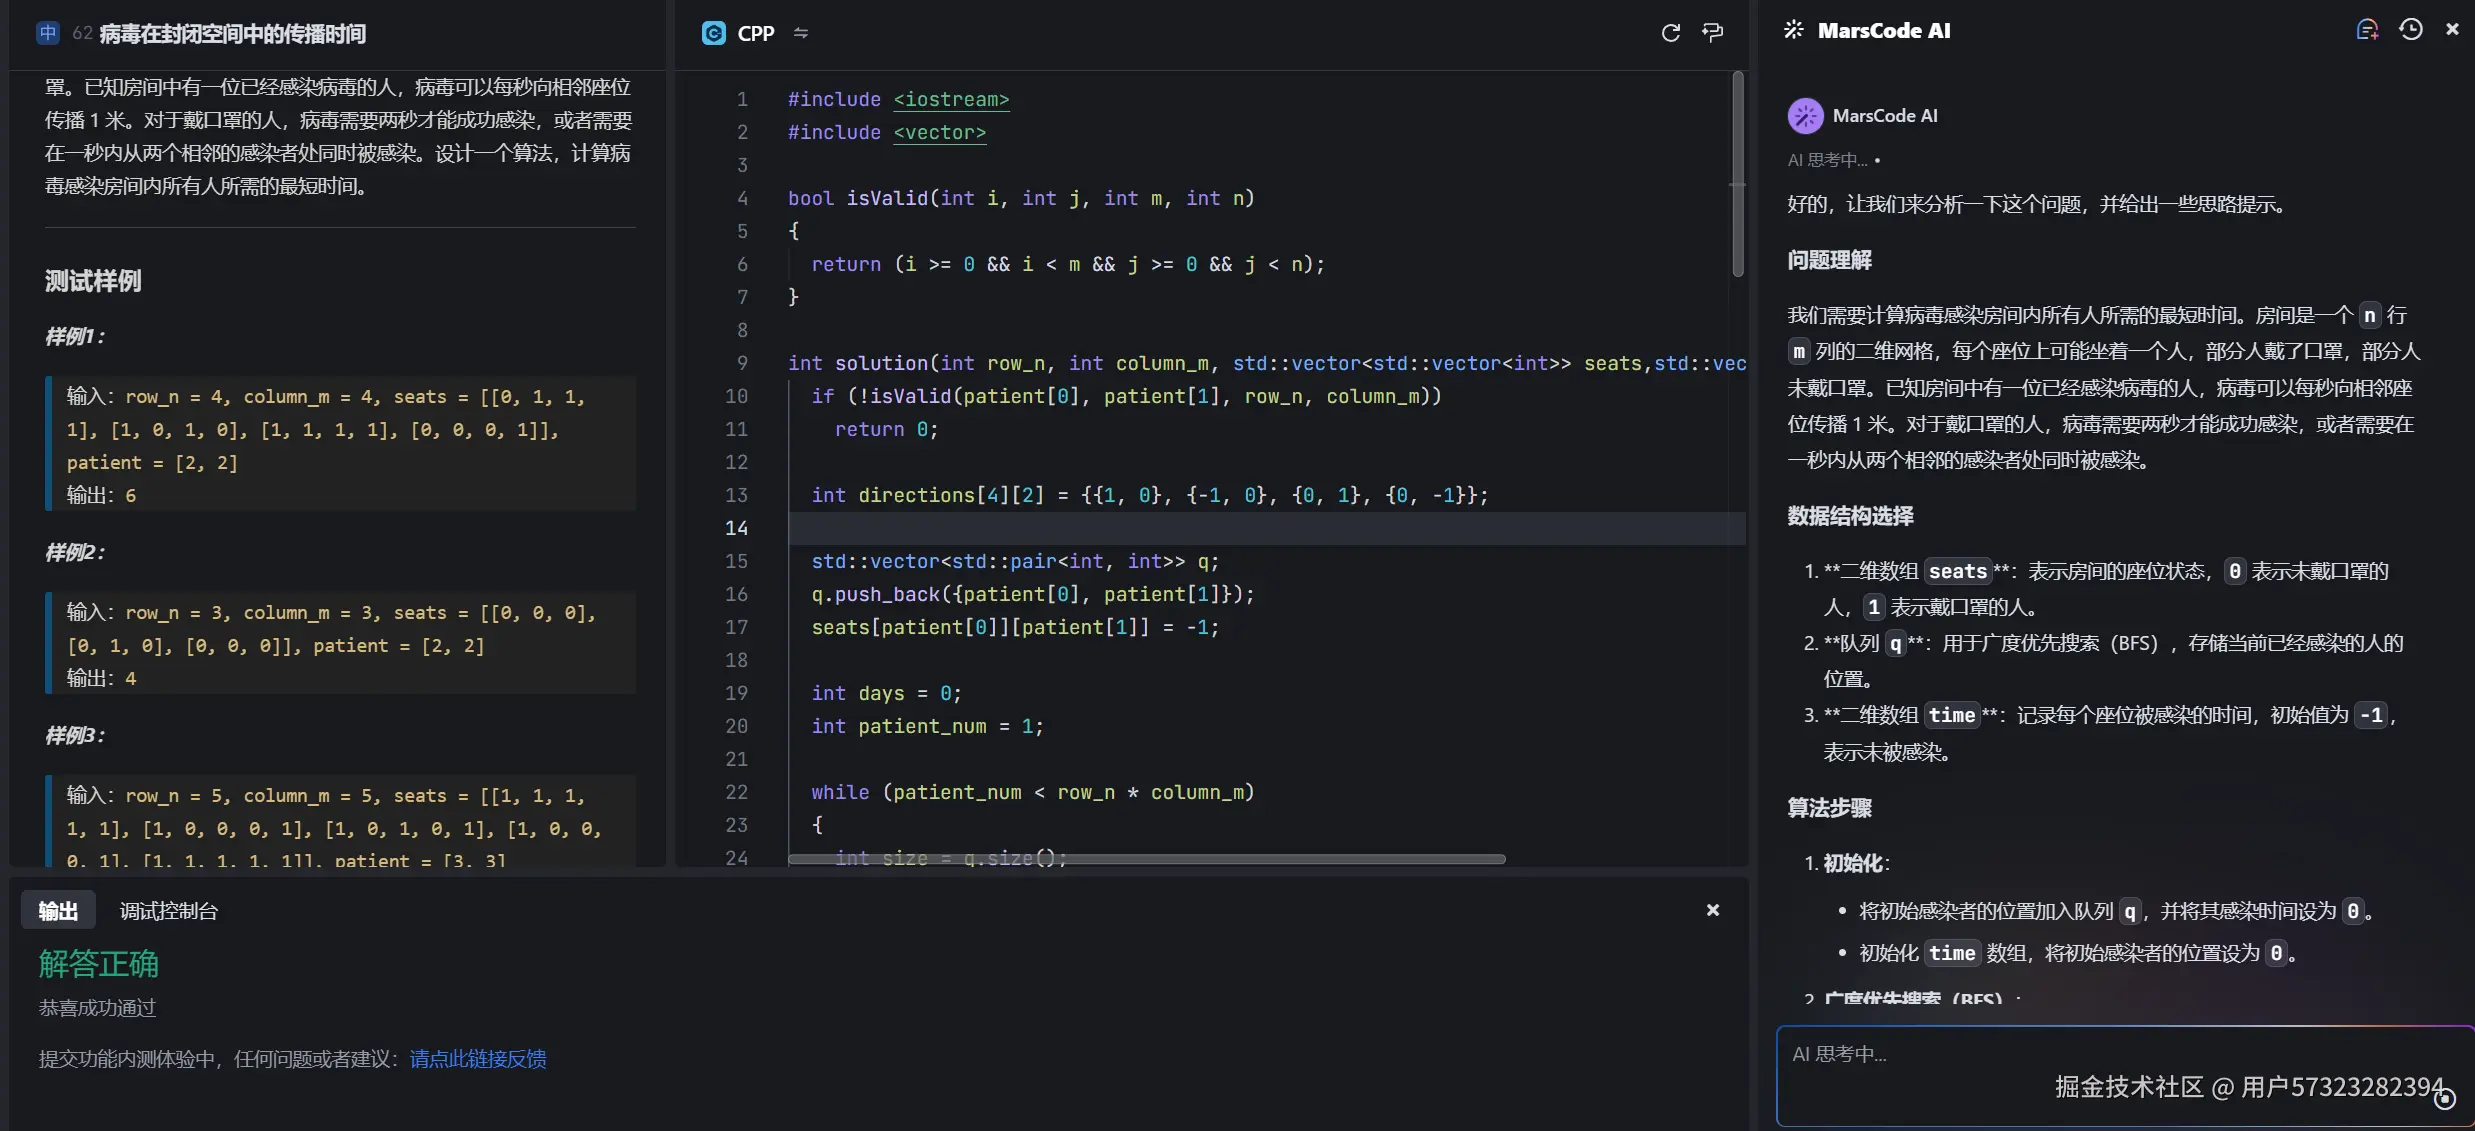The image size is (2475, 1131).
Task: Open the 请点此链接反馈 feedback link
Action: [x=478, y=1059]
